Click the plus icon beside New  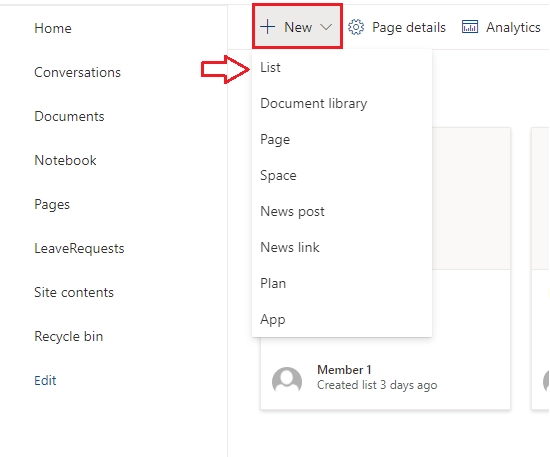pyautogui.click(x=267, y=27)
